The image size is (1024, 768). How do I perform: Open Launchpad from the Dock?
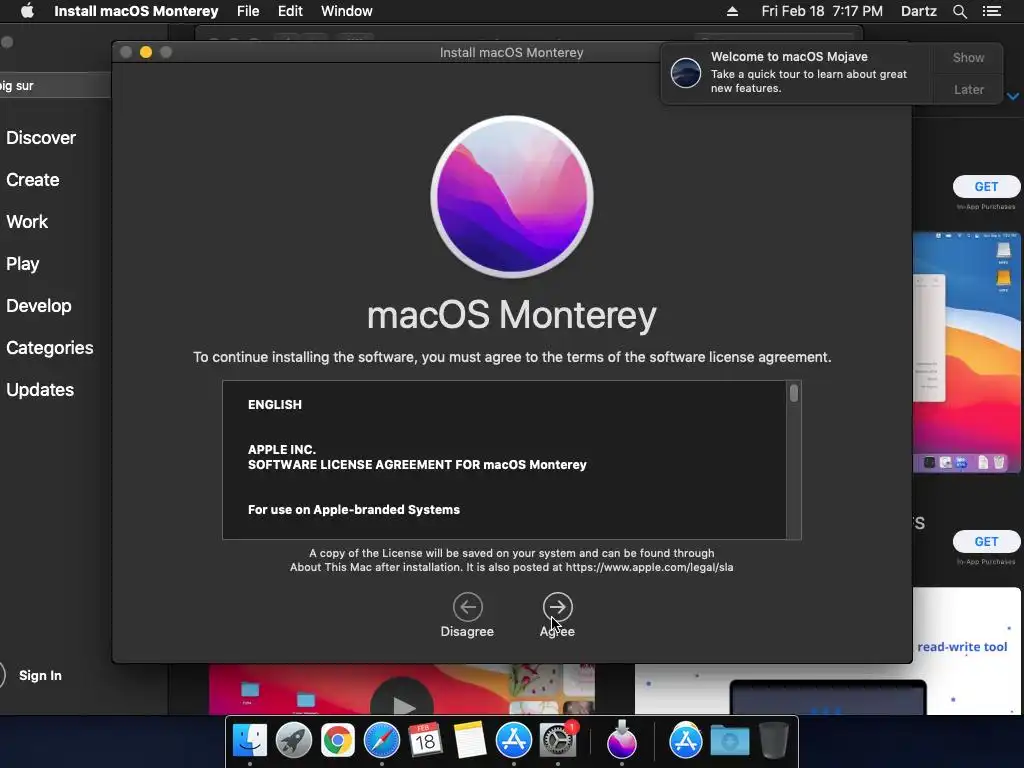click(x=294, y=741)
